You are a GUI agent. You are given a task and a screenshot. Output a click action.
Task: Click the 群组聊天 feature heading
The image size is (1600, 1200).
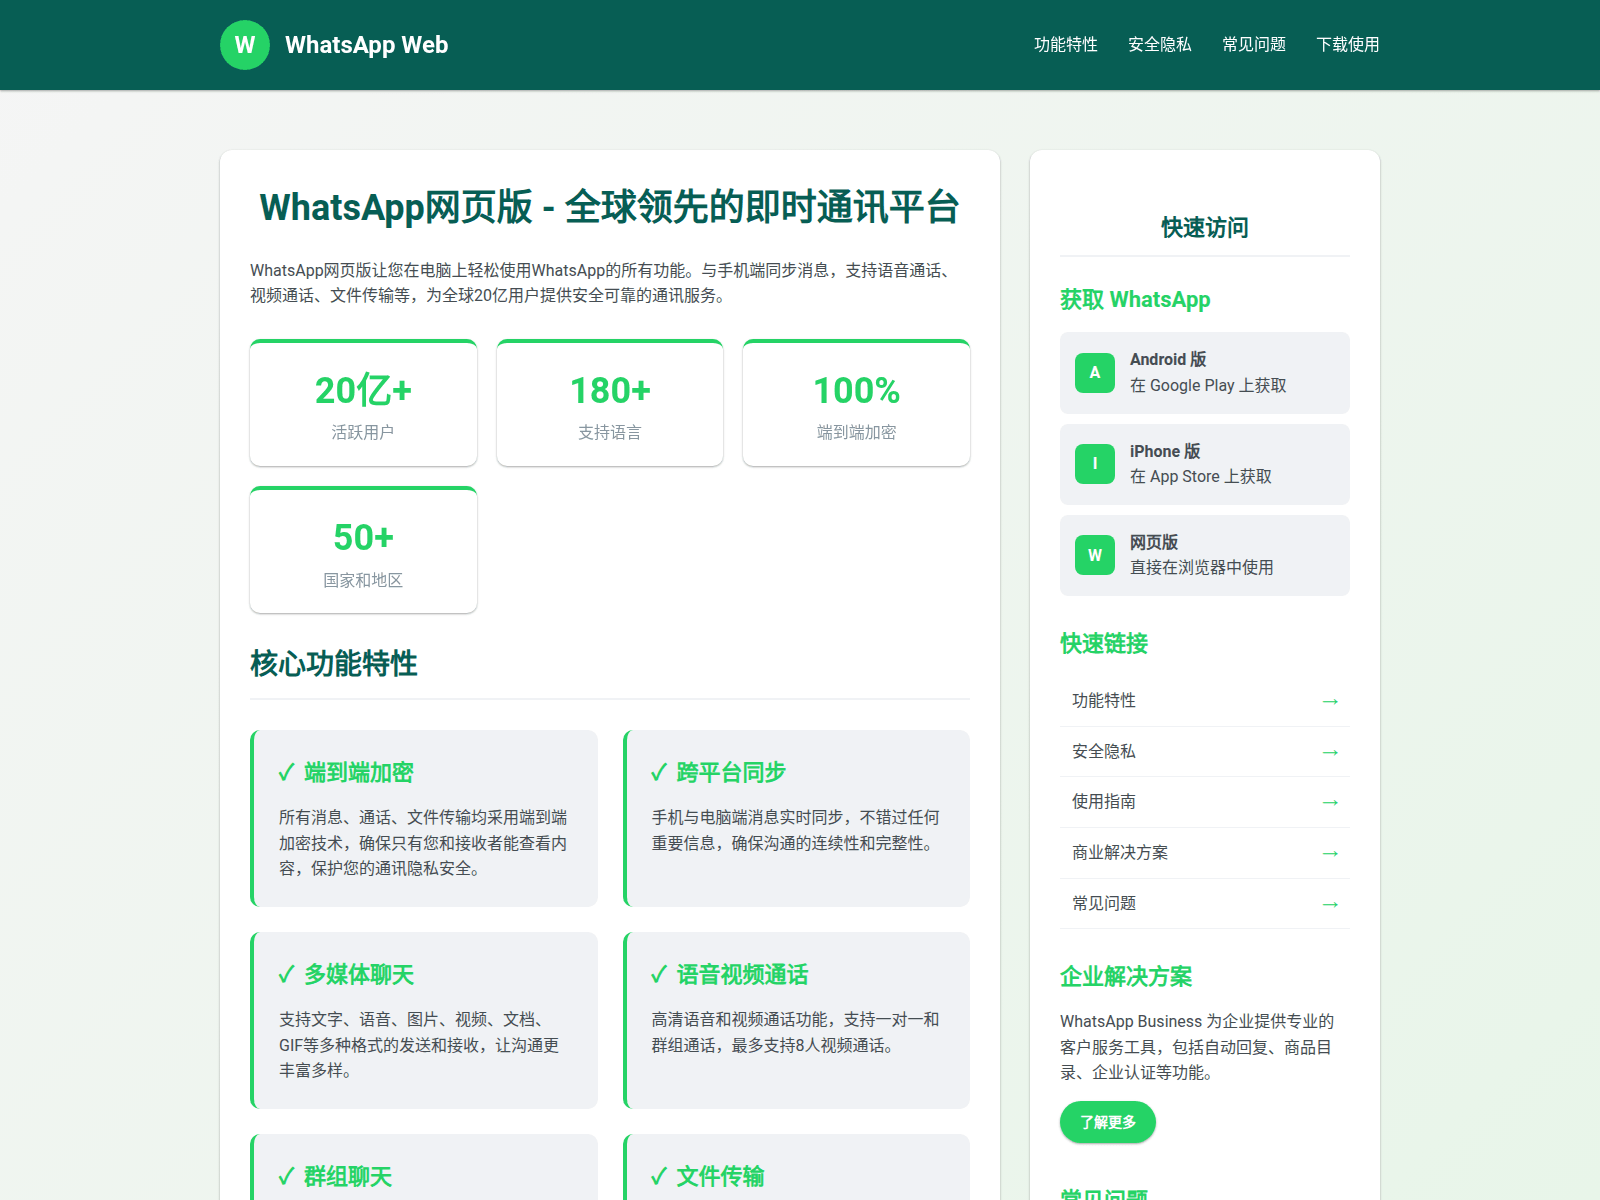(348, 1177)
